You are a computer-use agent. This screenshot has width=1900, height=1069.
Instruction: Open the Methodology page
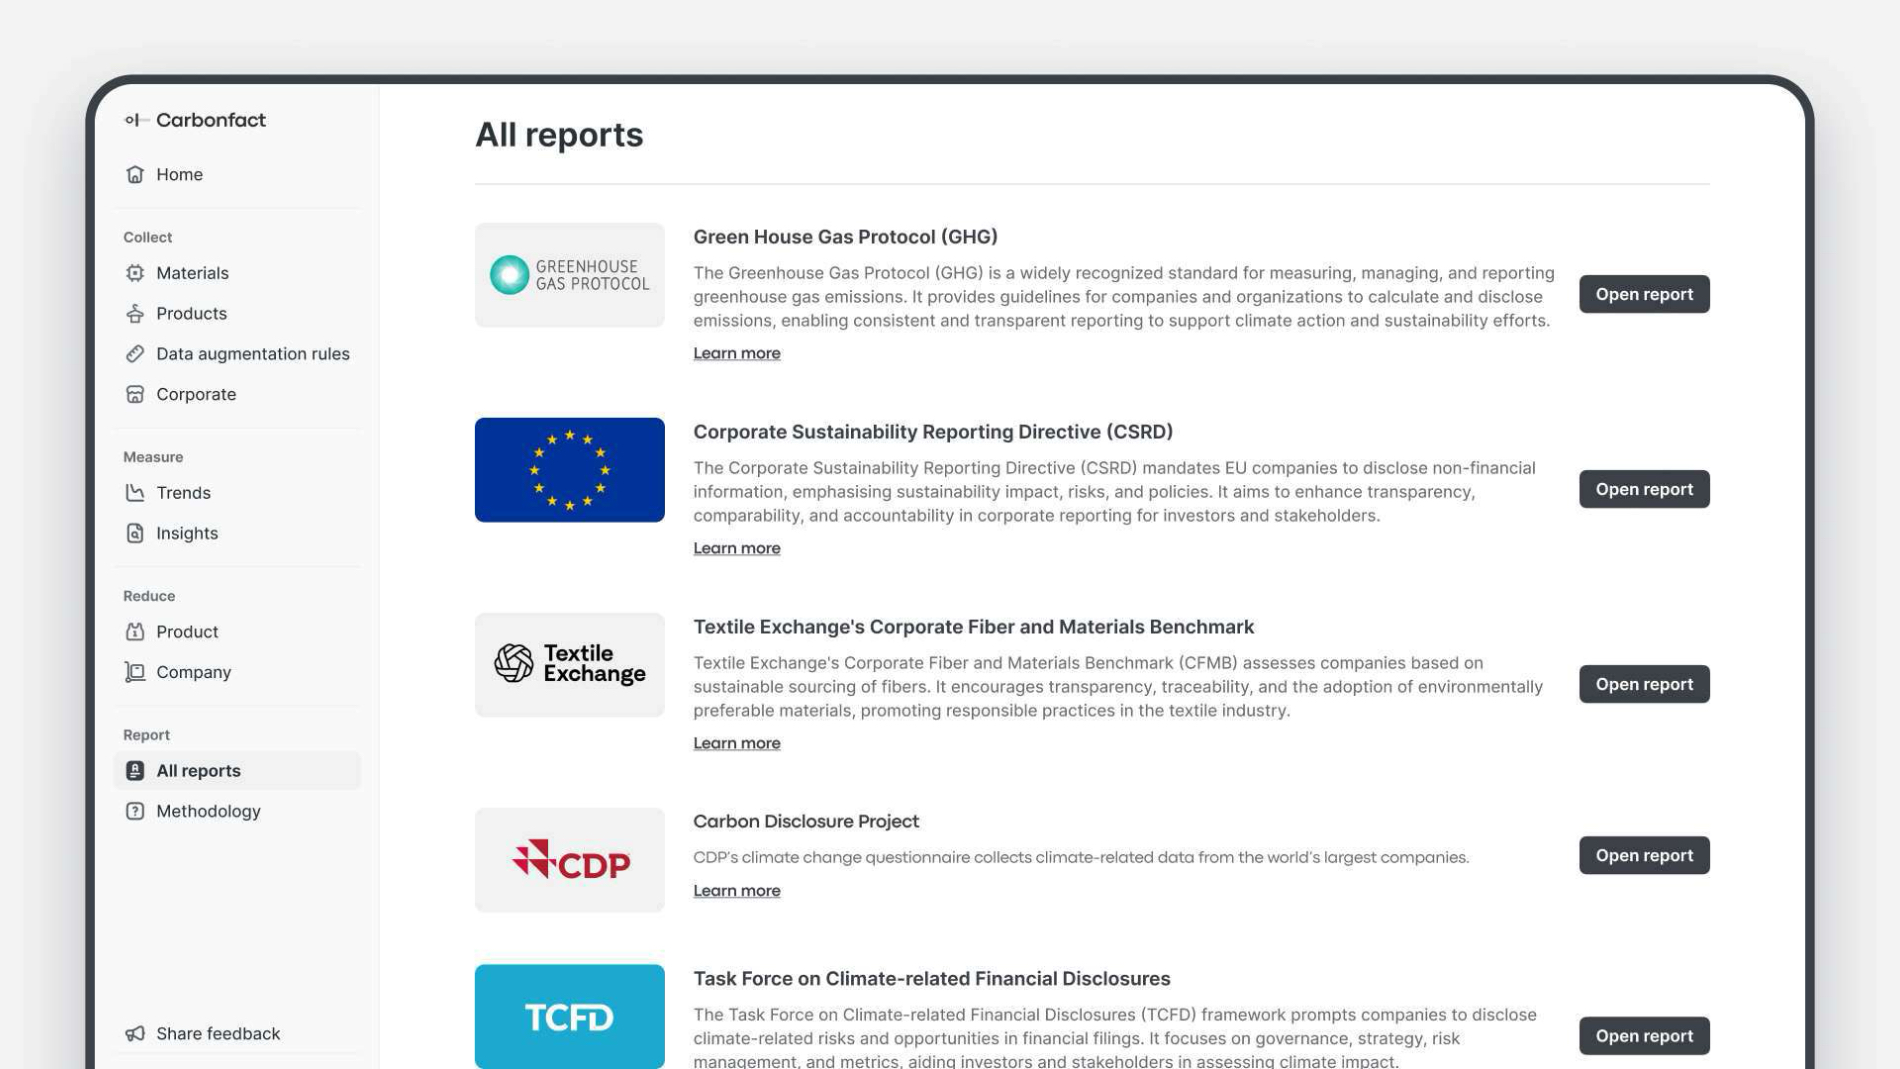pyautogui.click(x=237, y=811)
